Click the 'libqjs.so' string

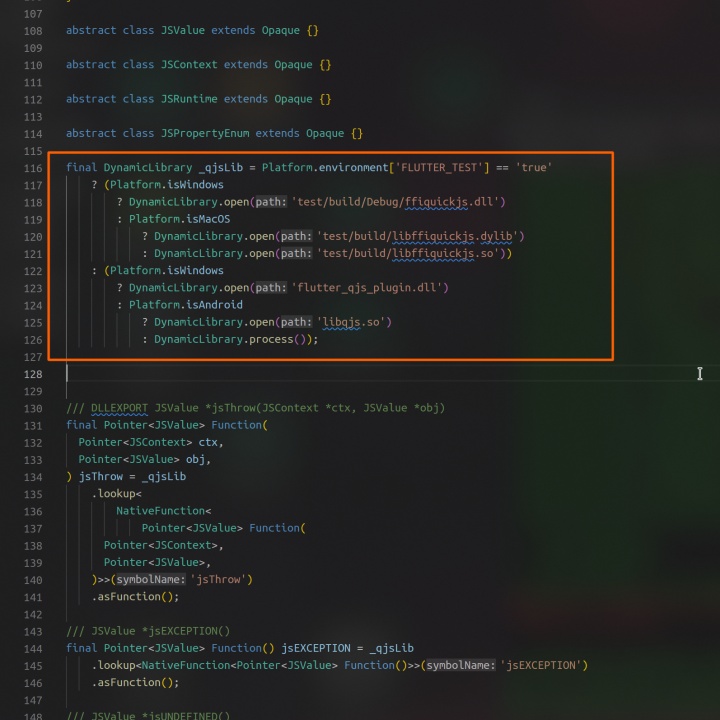point(351,322)
